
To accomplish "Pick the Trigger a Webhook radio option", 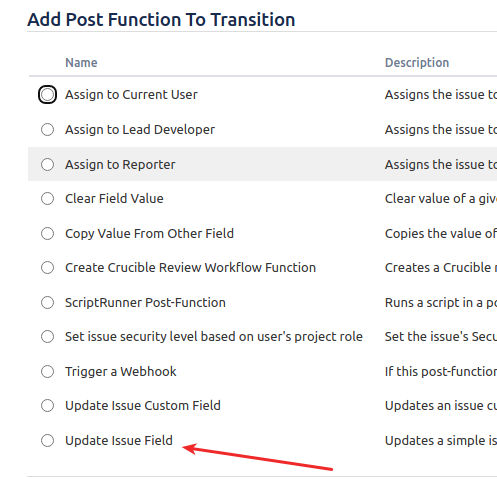I will (x=47, y=372).
